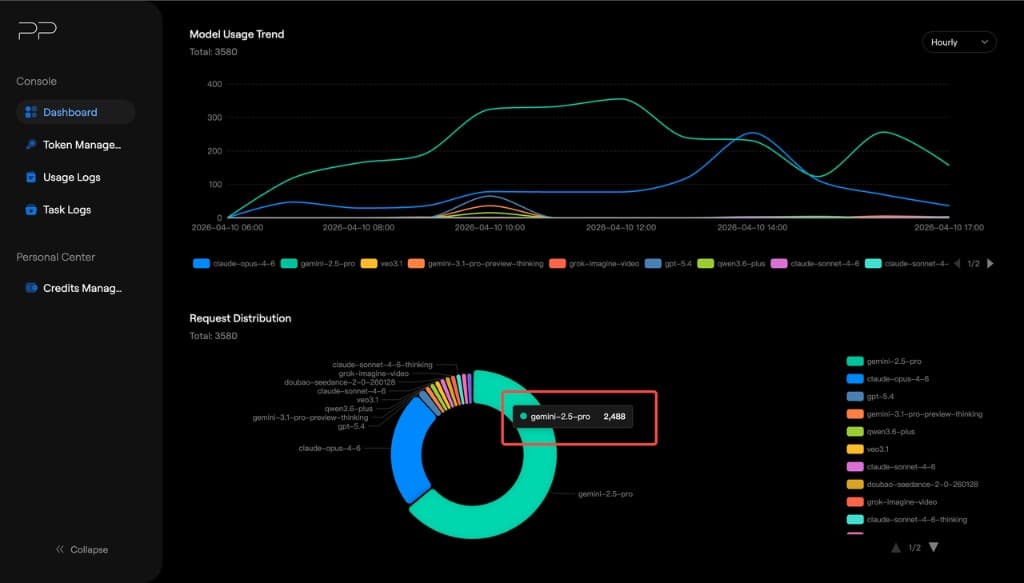Screen dimensions: 1024x583
Task: Click the 2026-04-10 17:00 axis label
Action: (949, 228)
